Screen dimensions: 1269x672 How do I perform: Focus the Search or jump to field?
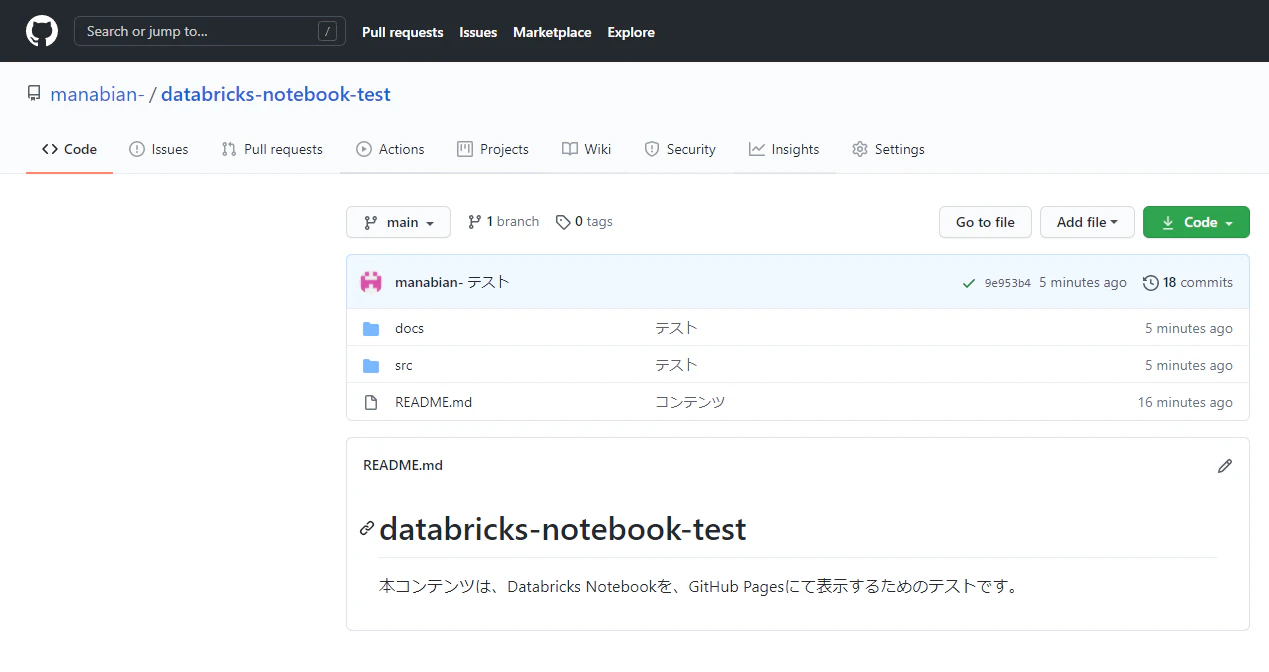(210, 31)
